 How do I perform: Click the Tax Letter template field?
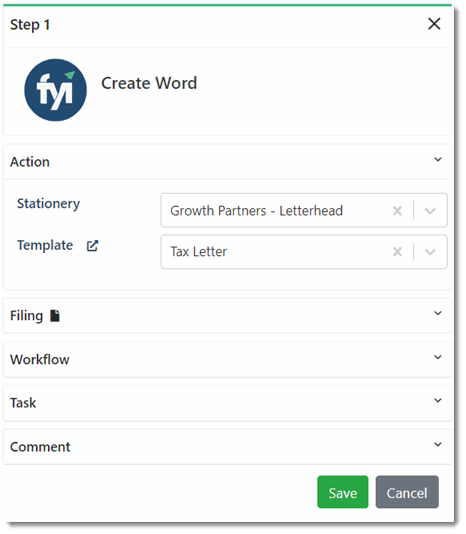304,252
